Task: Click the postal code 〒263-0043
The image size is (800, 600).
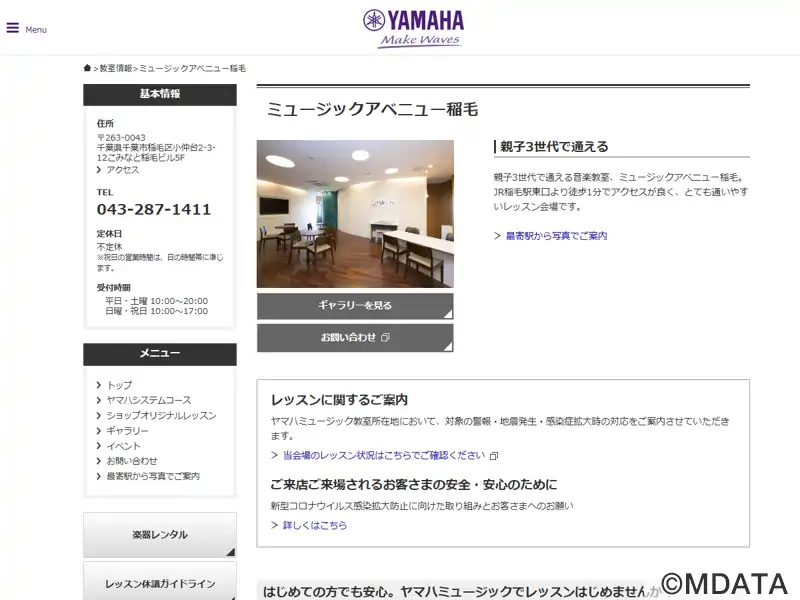Action: [121, 138]
